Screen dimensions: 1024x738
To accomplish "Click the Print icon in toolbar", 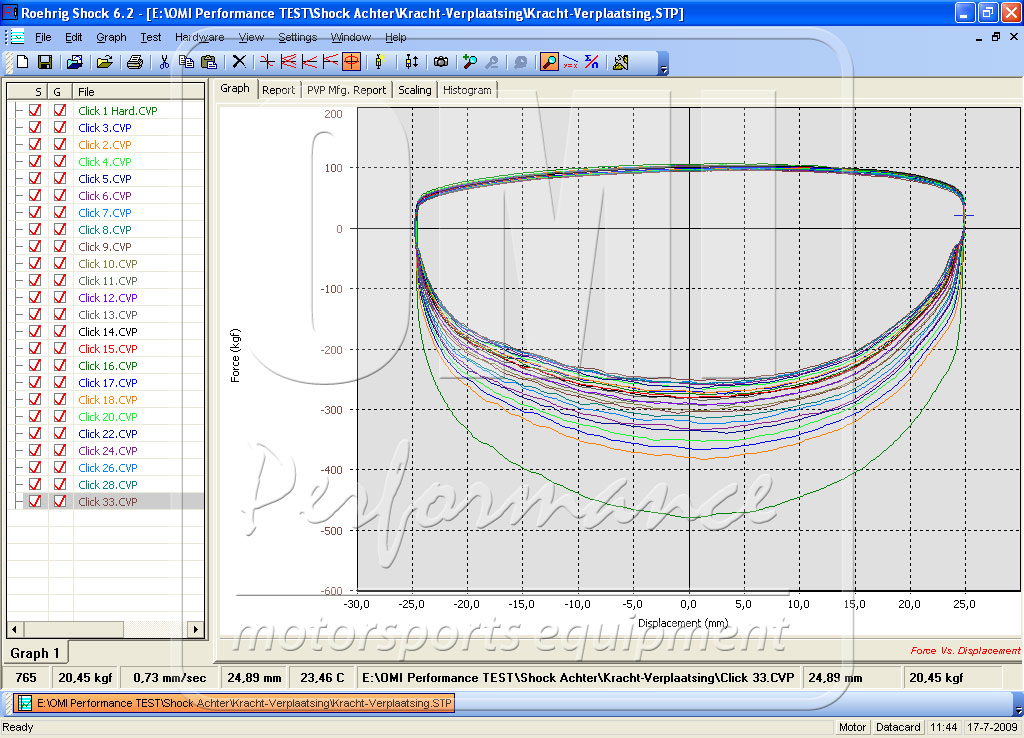I will pyautogui.click(x=135, y=62).
